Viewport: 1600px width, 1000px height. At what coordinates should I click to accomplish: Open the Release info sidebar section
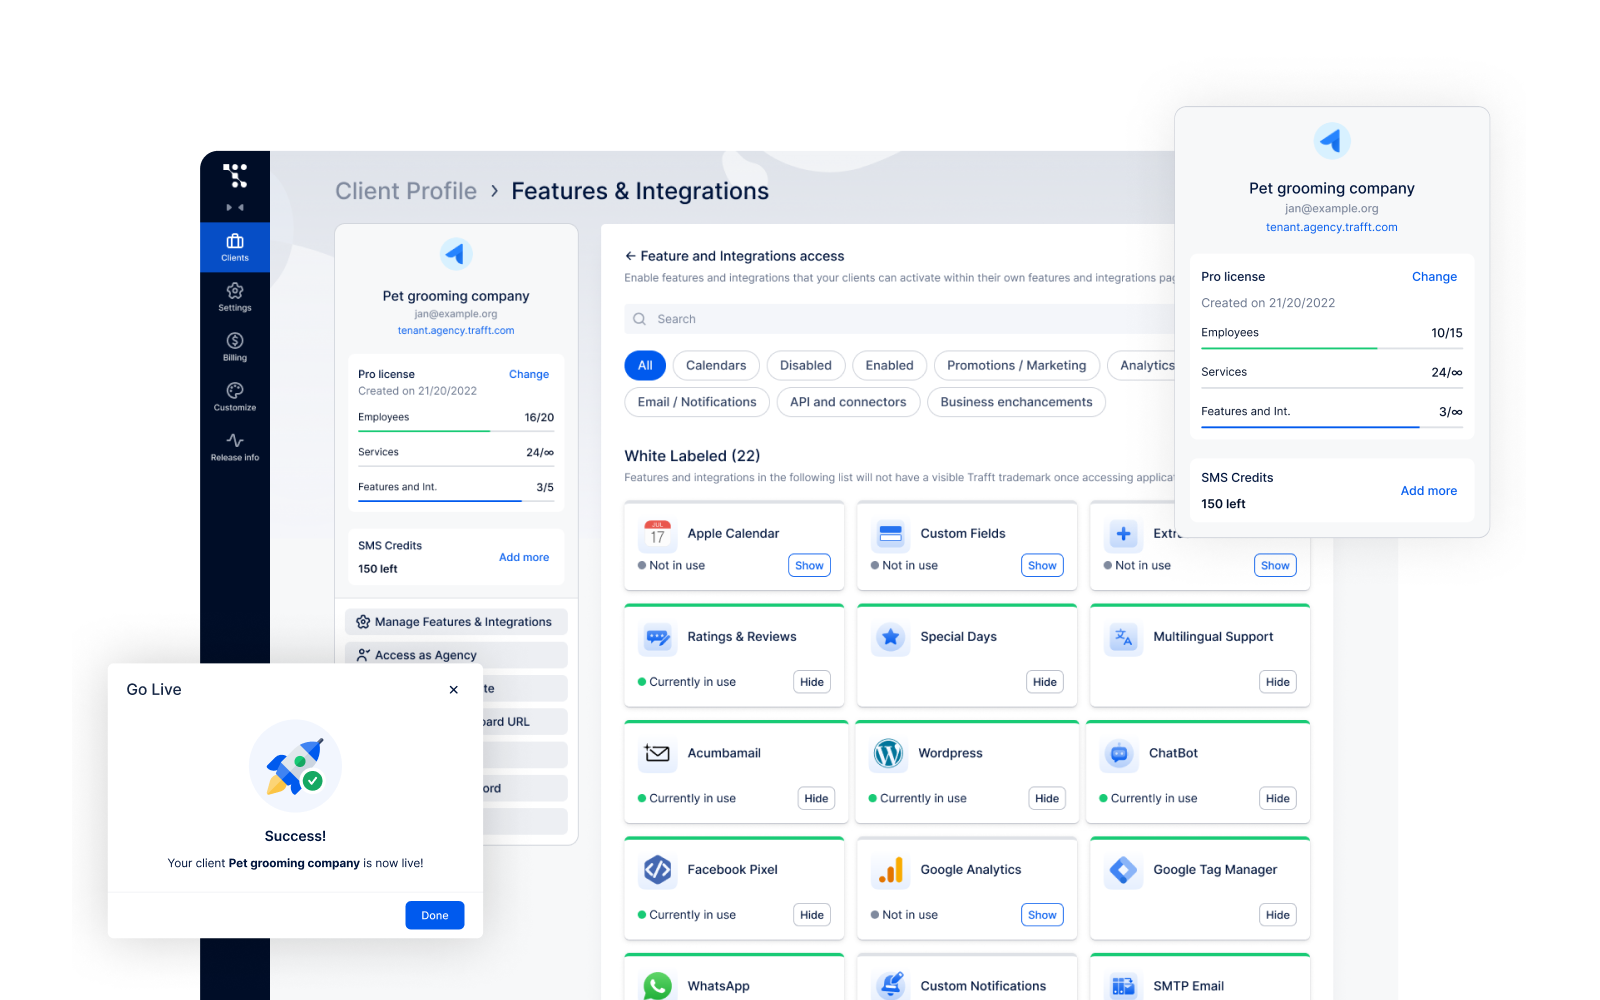pos(235,447)
